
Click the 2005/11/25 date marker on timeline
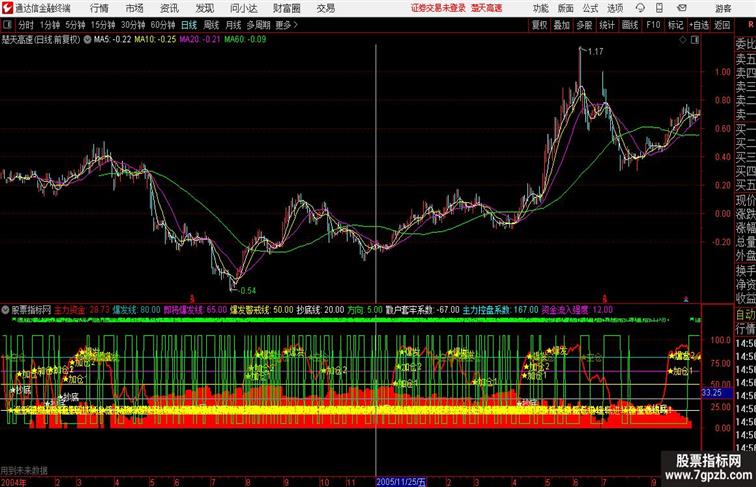click(401, 482)
